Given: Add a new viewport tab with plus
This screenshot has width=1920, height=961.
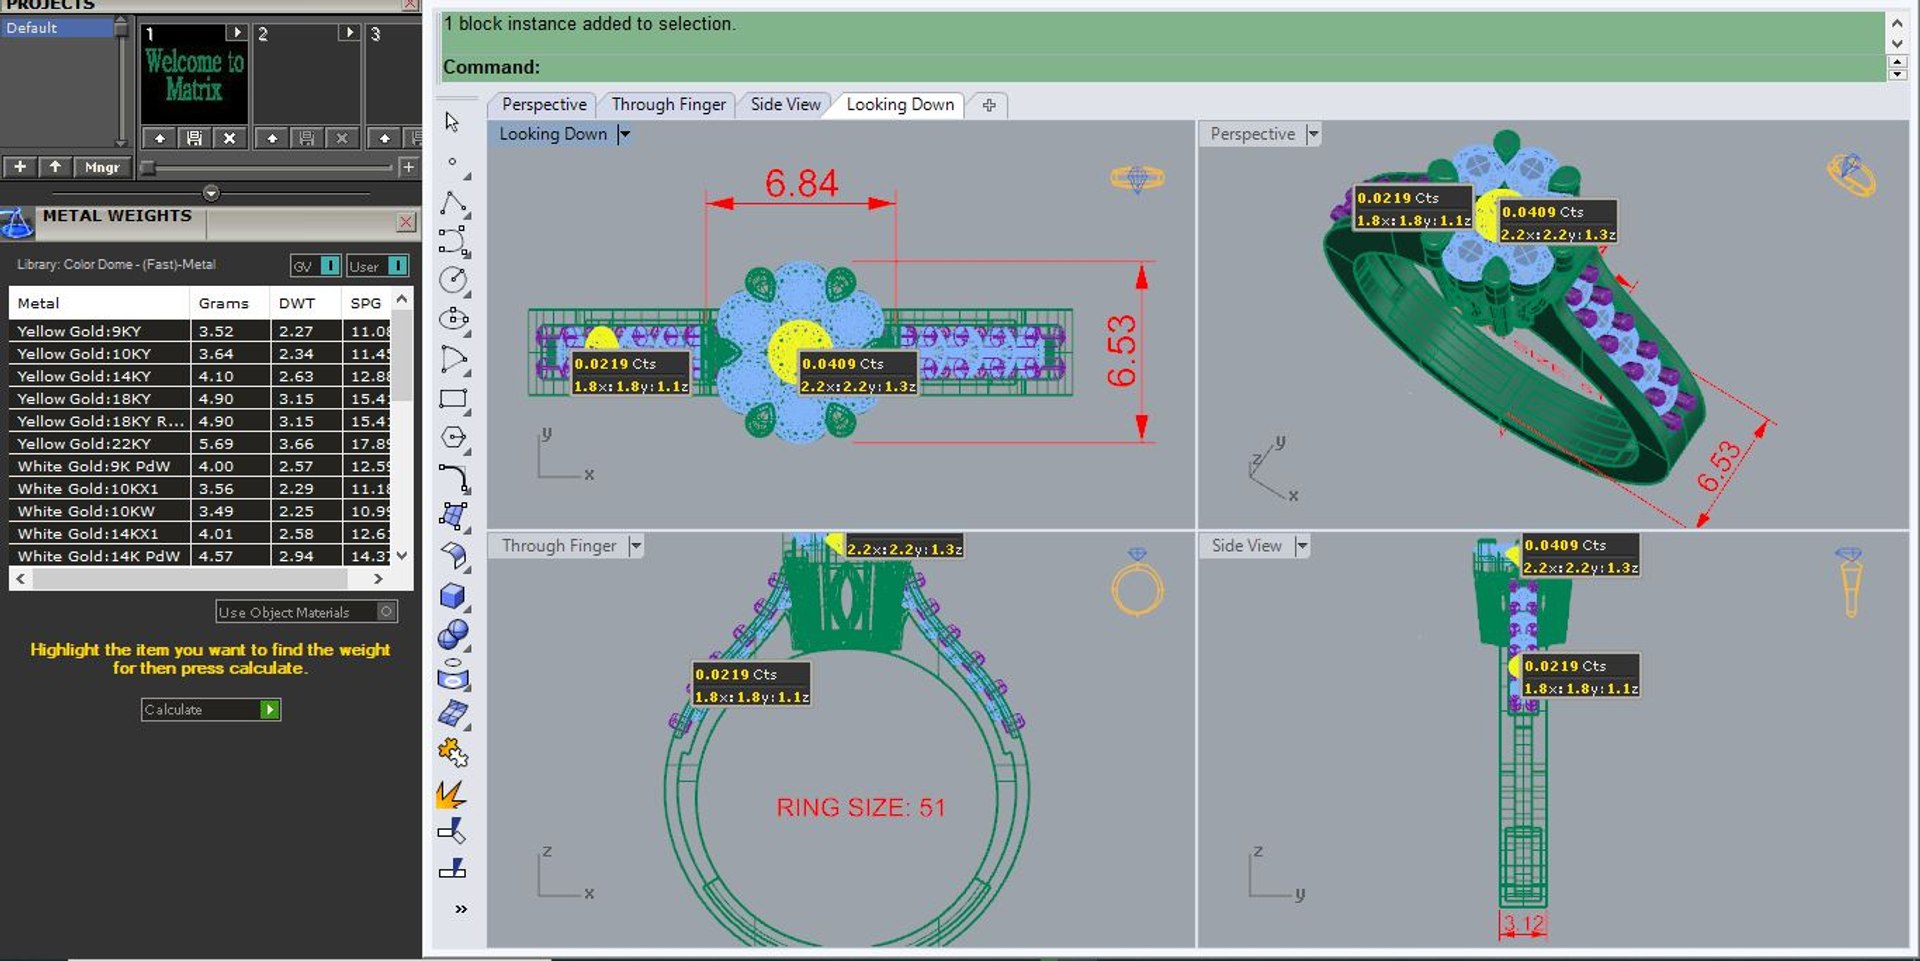Looking at the screenshot, I should point(989,105).
